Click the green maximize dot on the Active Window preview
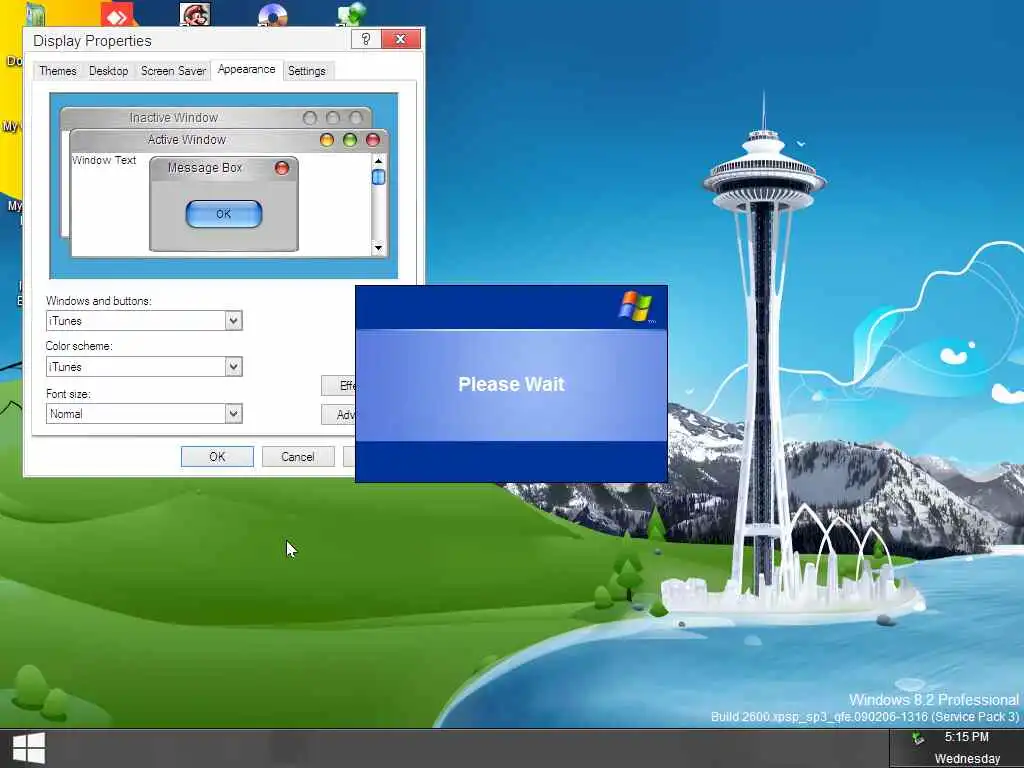The image size is (1024, 768). 350,140
